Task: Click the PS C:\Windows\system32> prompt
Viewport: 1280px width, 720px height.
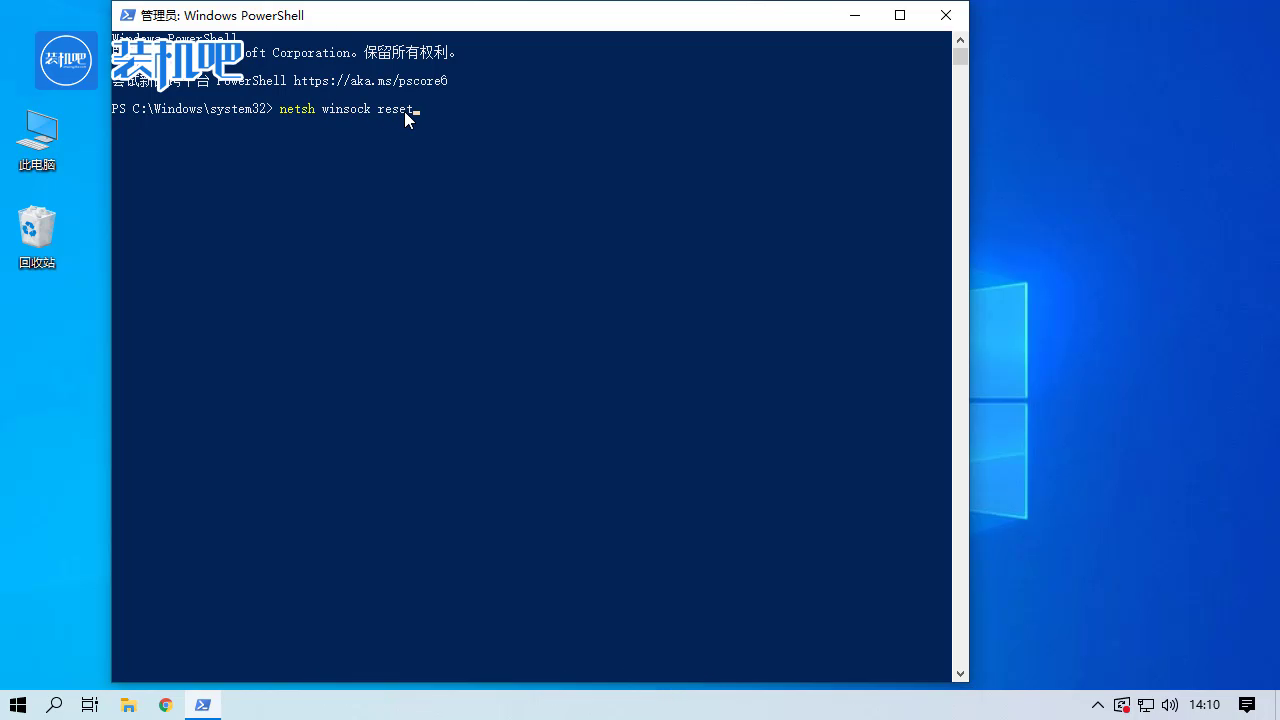Action: (x=192, y=109)
